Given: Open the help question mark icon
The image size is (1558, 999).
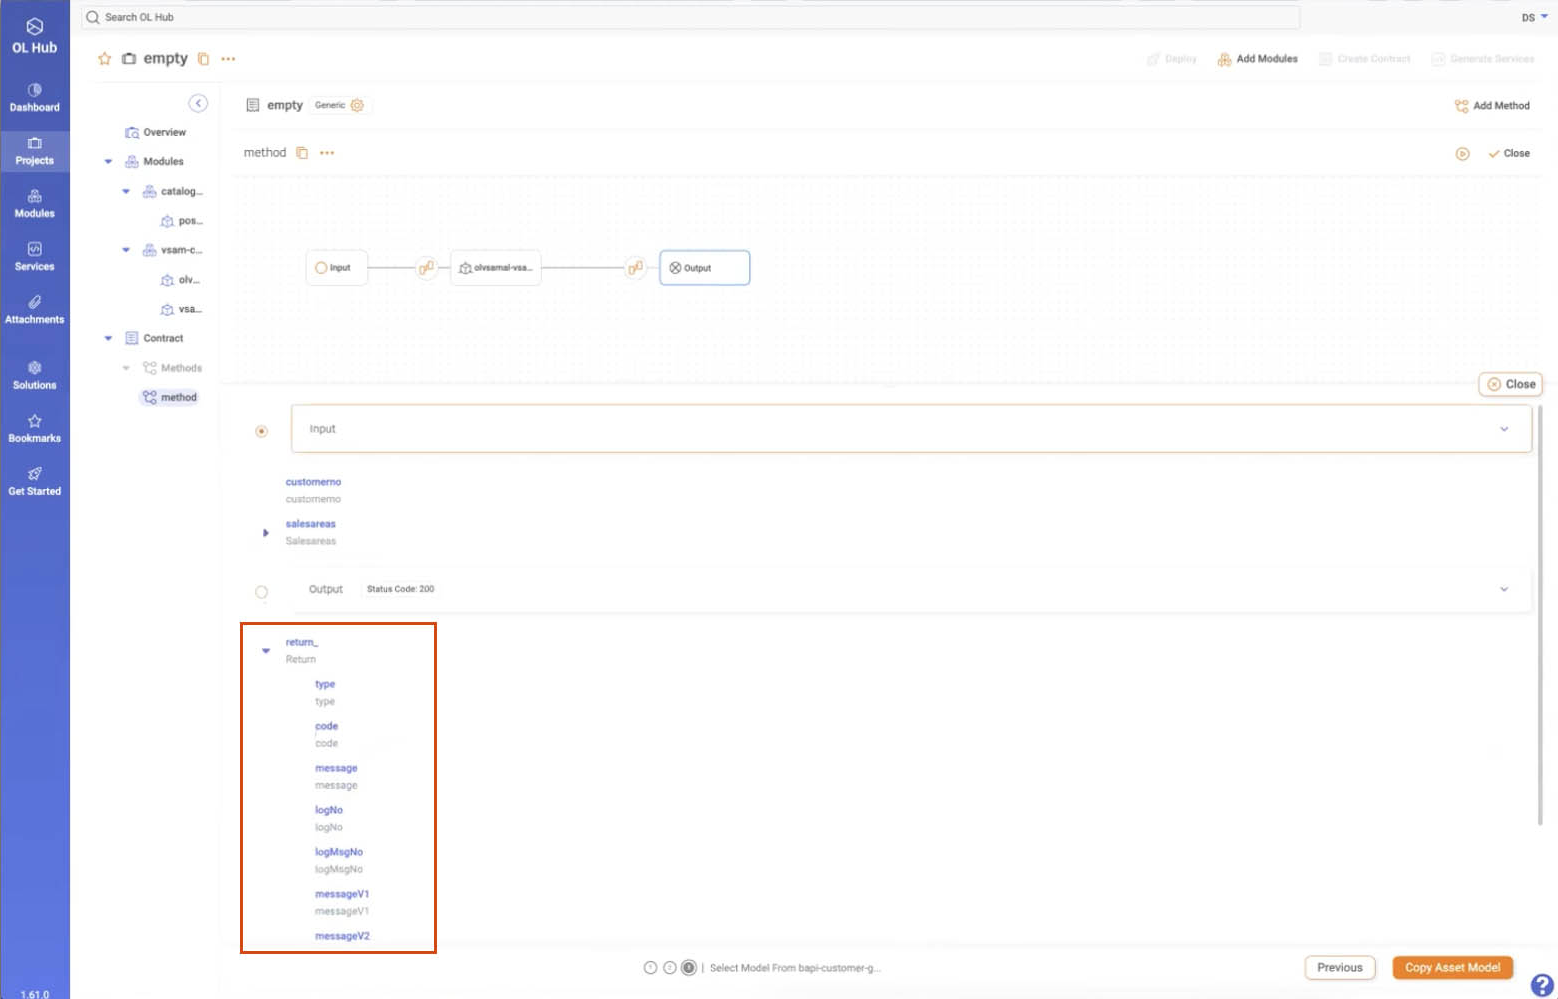Looking at the screenshot, I should [1542, 985].
